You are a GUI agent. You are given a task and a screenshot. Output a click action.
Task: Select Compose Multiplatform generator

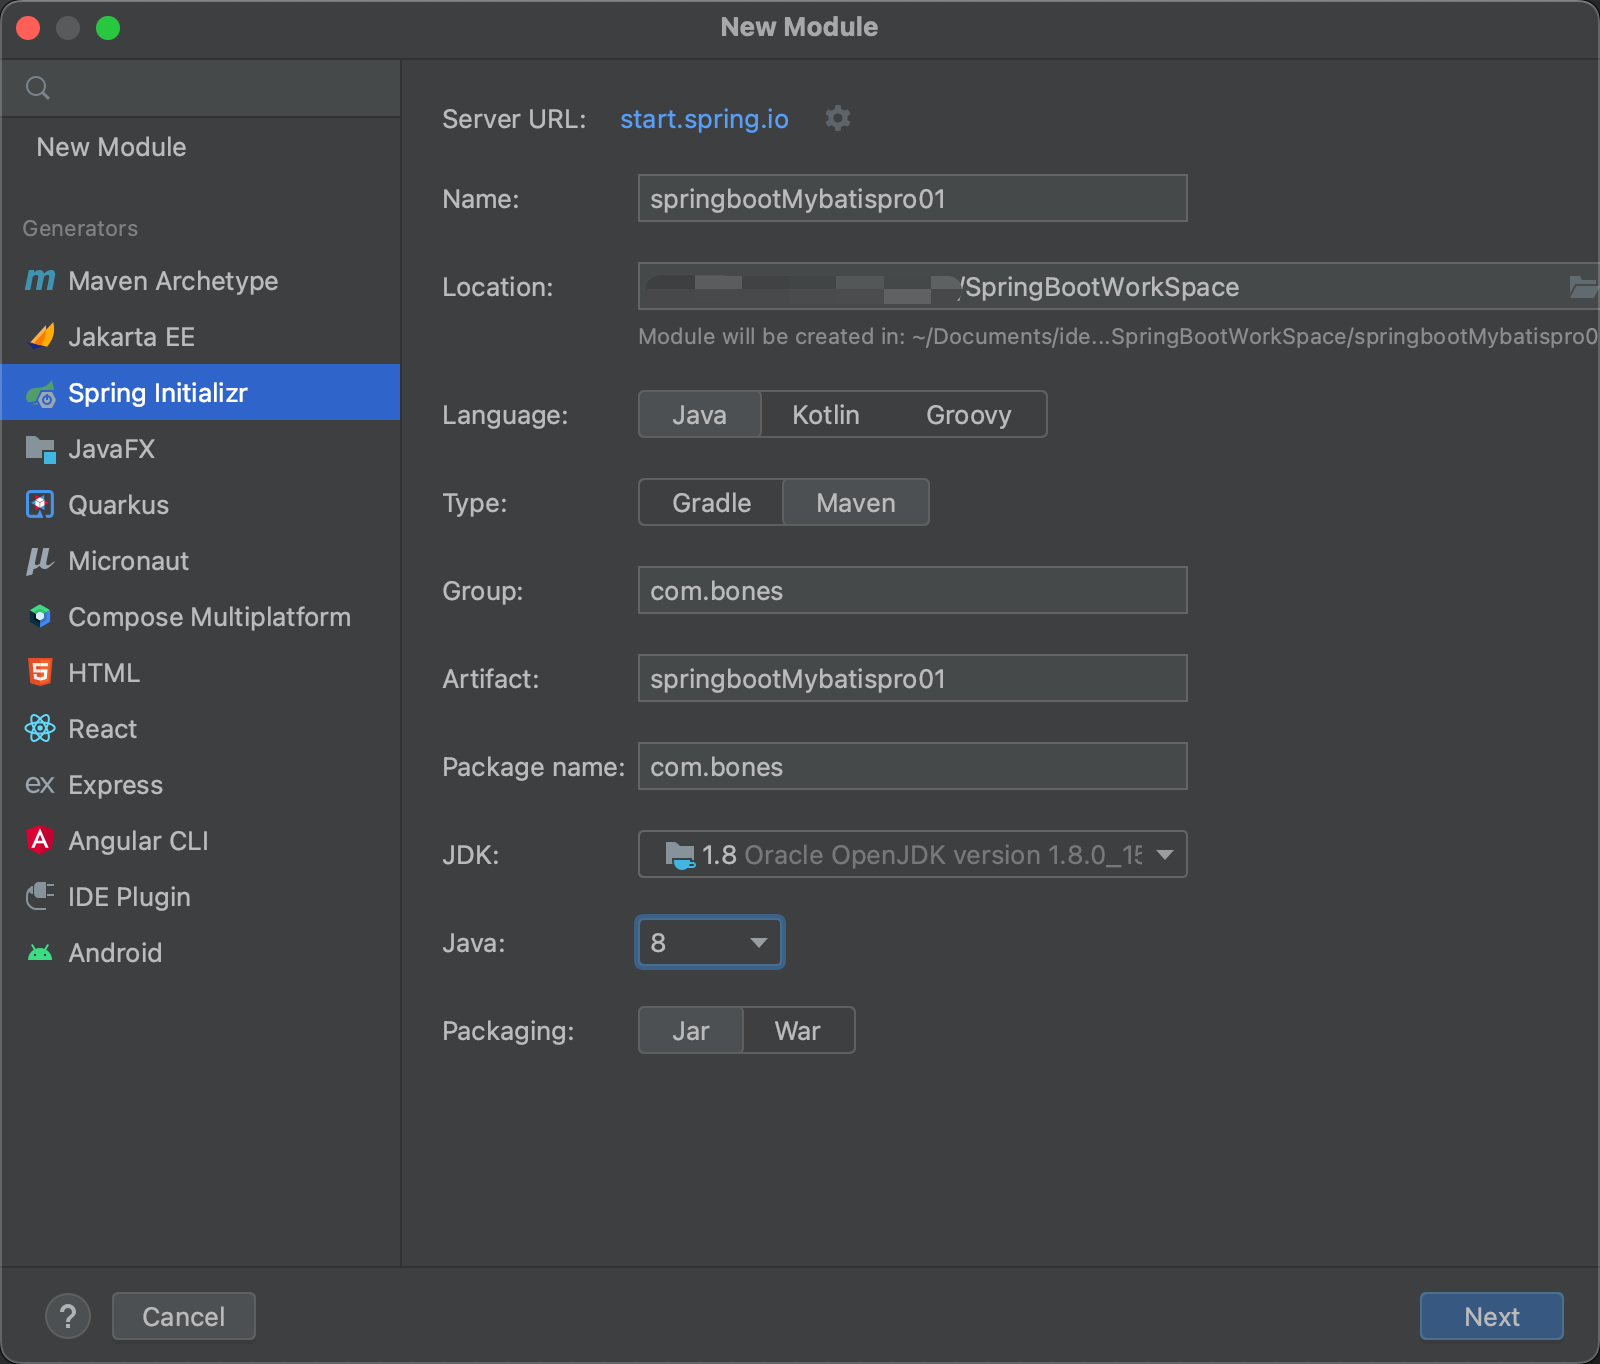tap(200, 617)
